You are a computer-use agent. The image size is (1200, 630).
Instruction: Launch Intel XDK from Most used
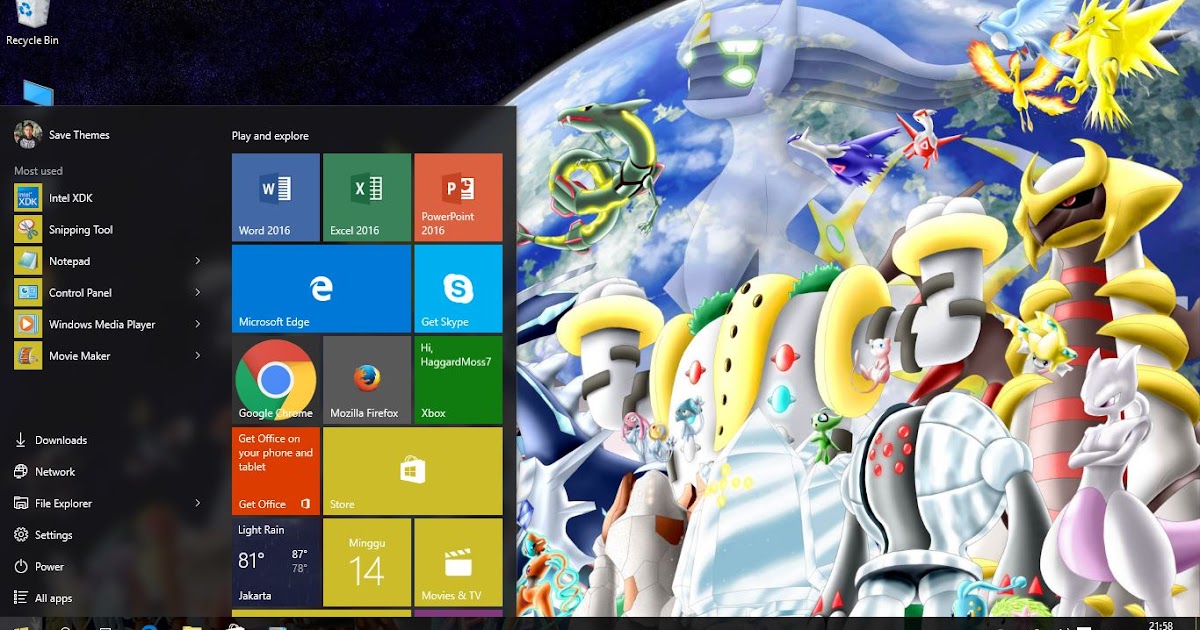click(108, 198)
